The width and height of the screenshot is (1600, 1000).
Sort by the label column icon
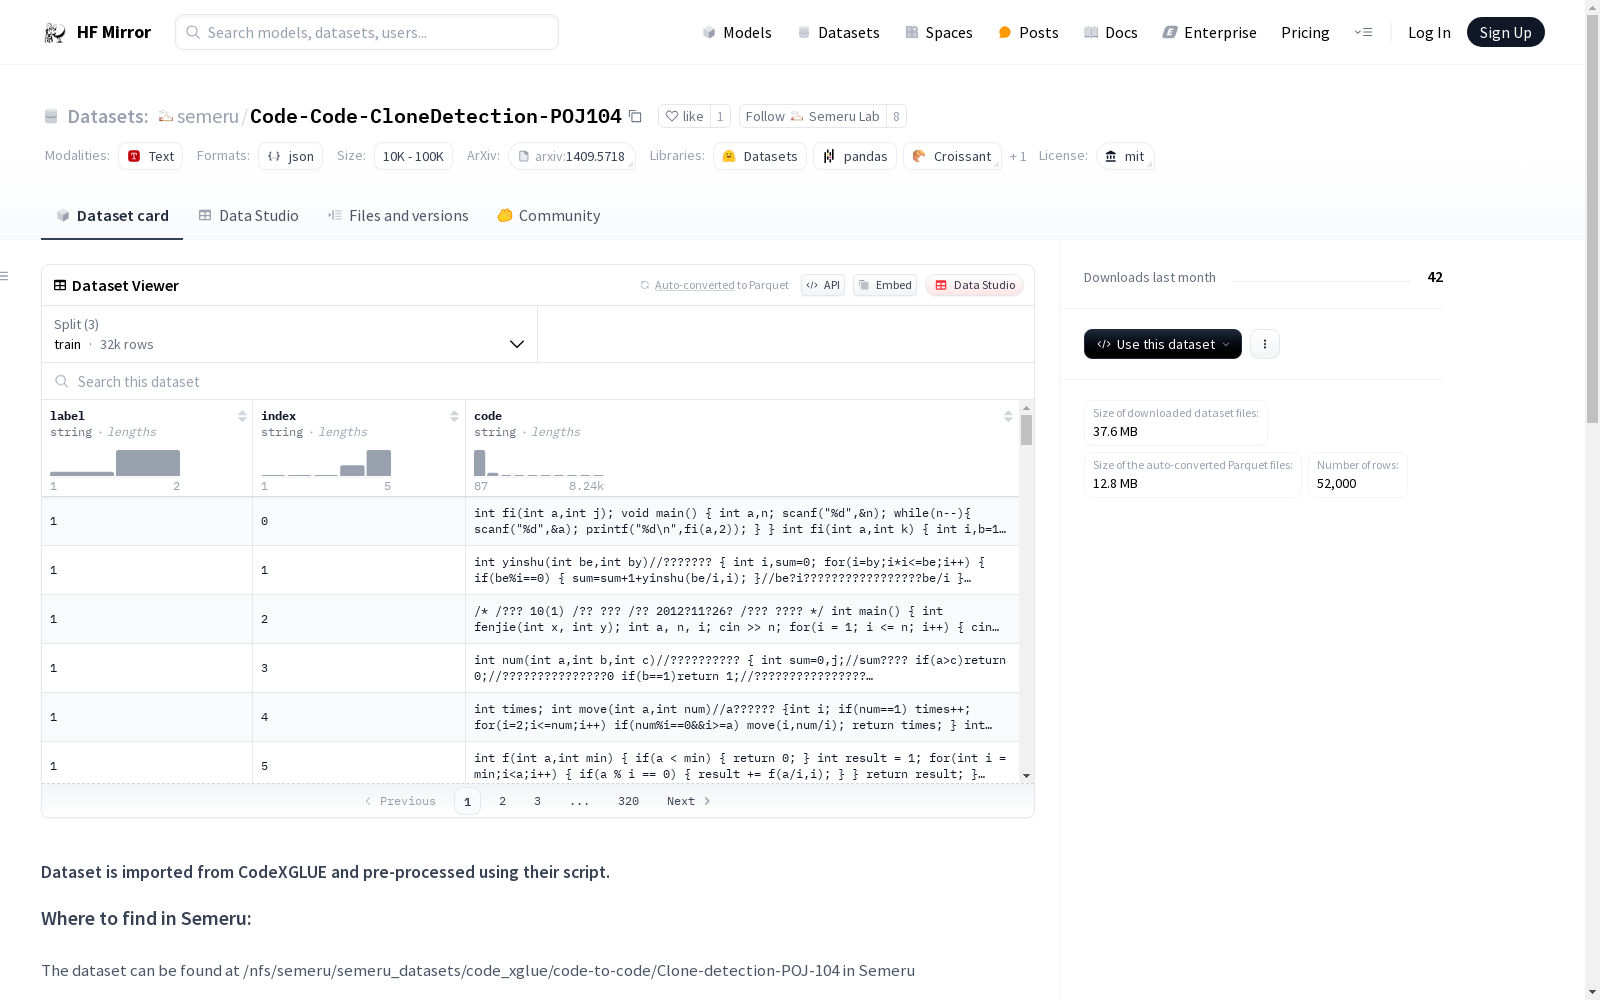242,416
